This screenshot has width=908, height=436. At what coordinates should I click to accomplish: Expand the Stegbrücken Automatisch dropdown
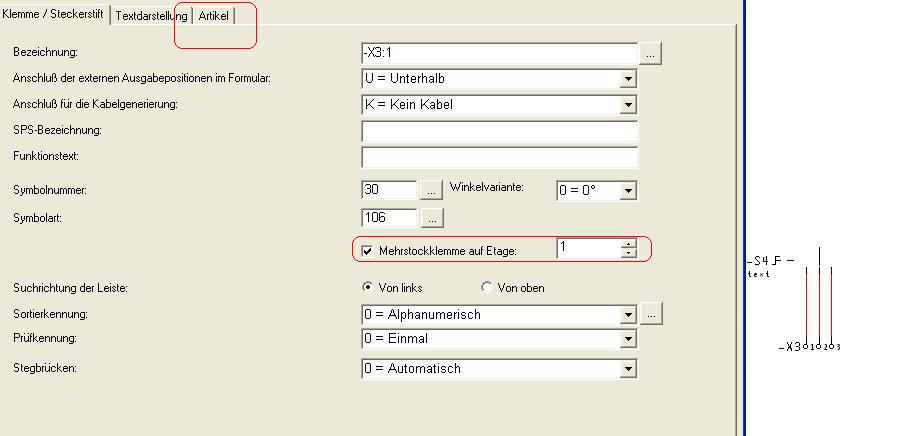(628, 368)
